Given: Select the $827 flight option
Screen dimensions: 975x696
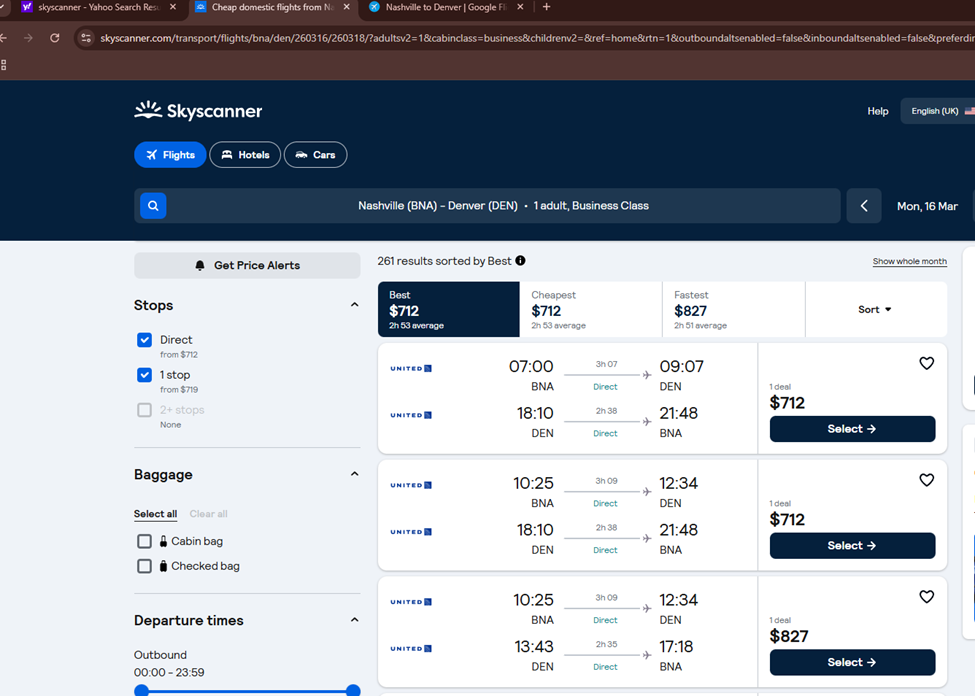Looking at the screenshot, I should pyautogui.click(x=852, y=662).
